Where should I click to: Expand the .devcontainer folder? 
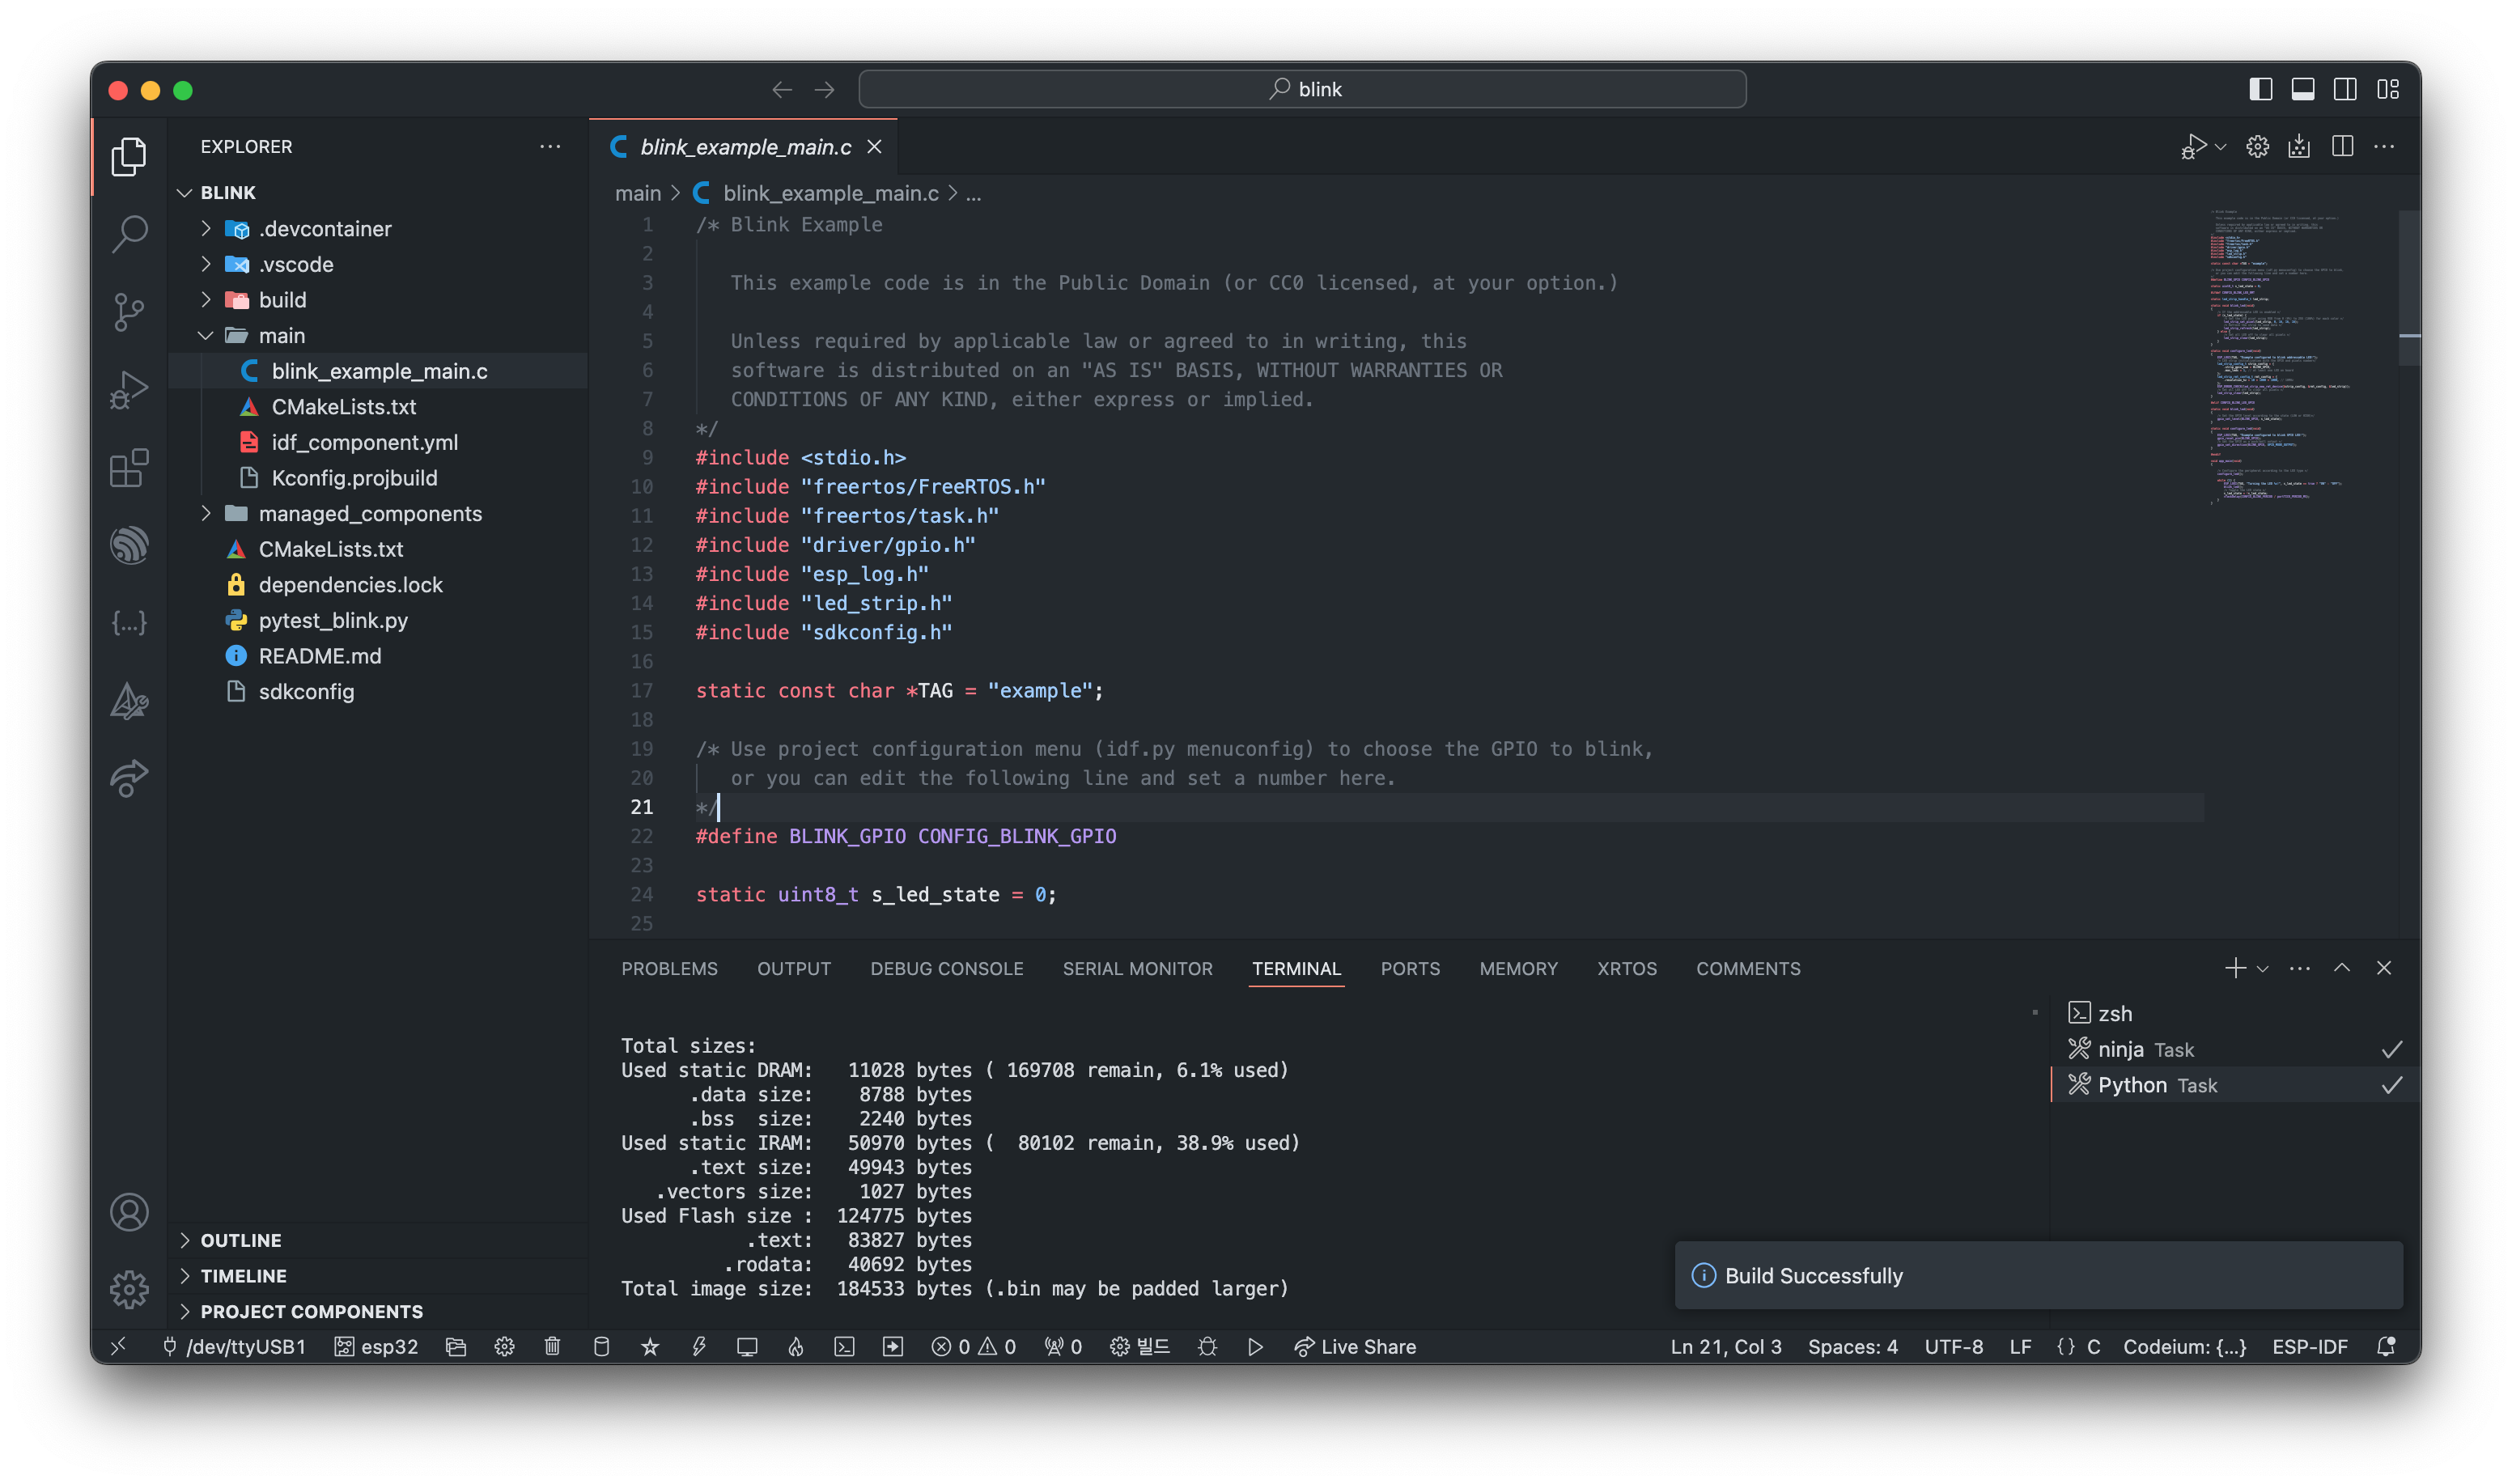point(206,229)
